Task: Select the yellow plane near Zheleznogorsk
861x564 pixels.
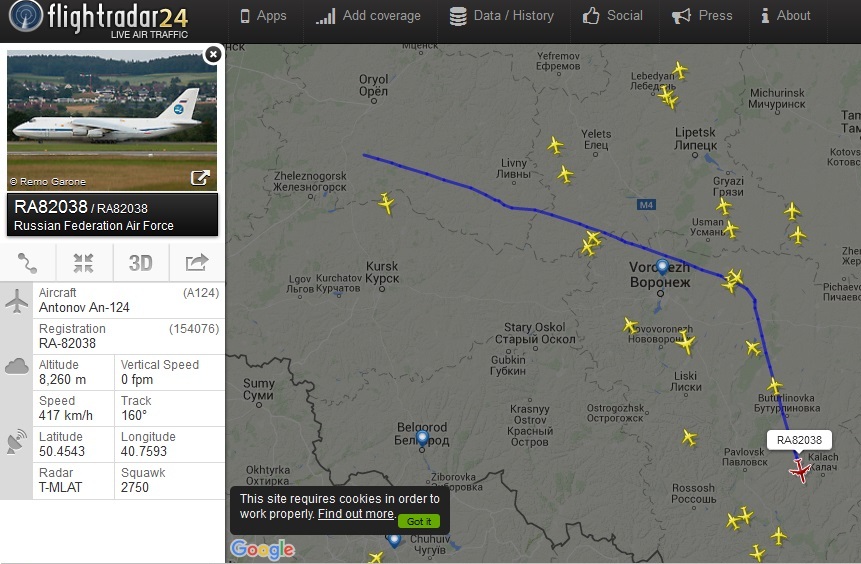Action: tap(387, 203)
